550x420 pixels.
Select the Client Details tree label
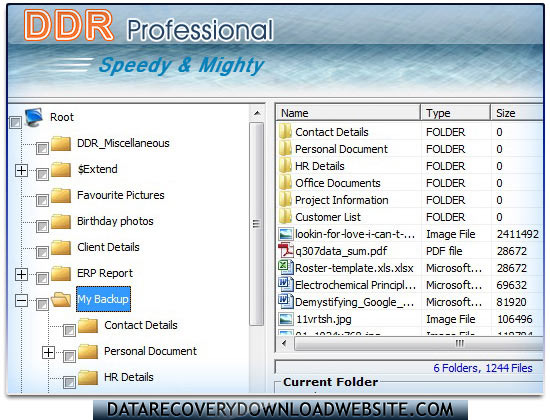tap(108, 247)
